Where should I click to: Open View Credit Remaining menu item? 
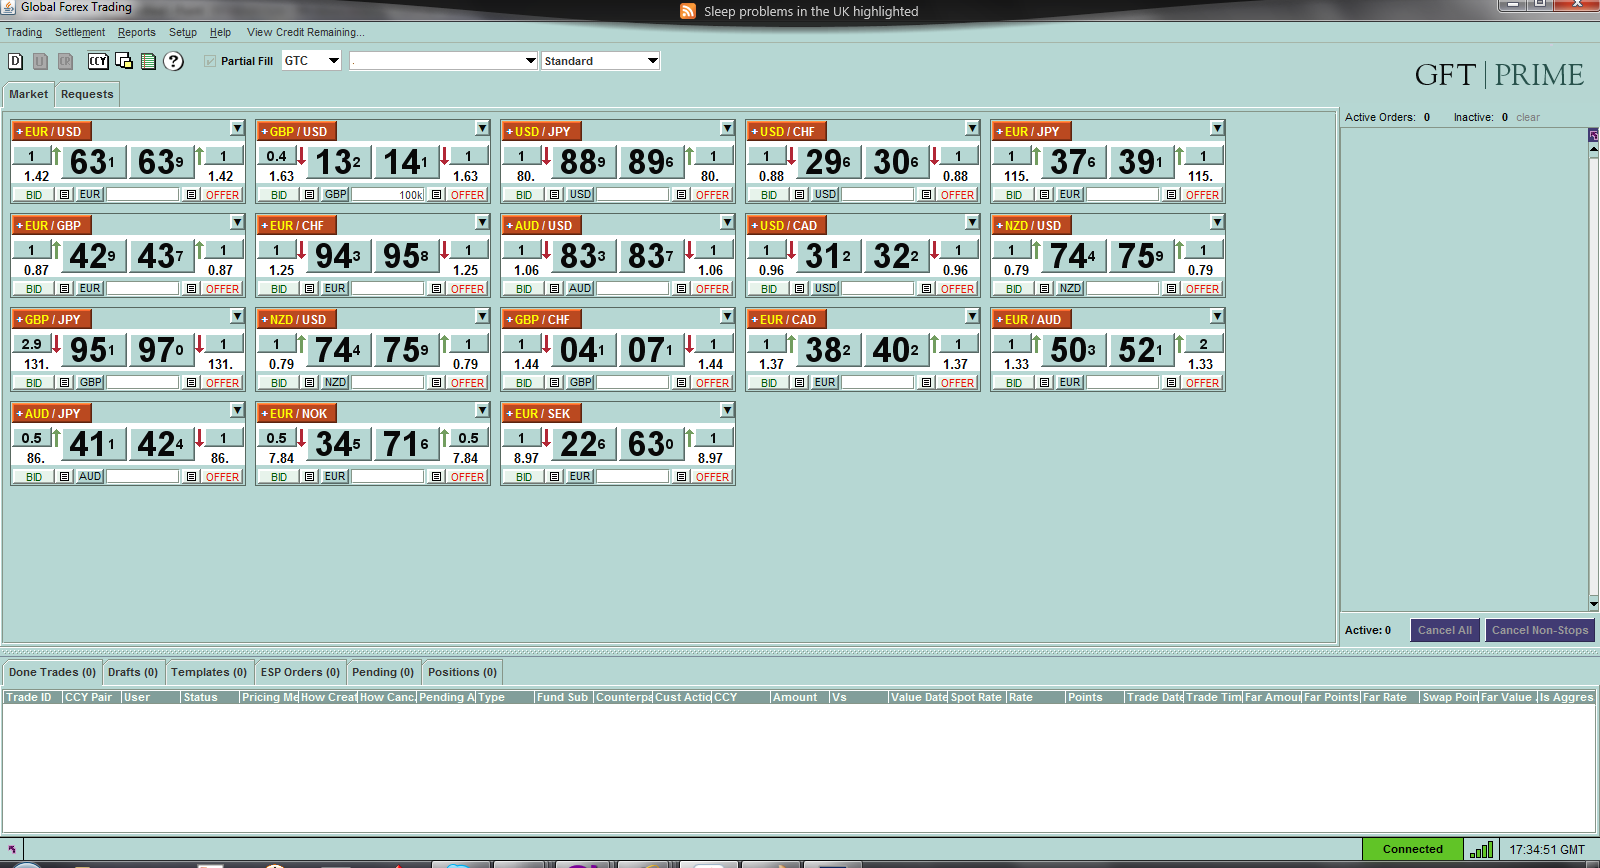coord(306,33)
